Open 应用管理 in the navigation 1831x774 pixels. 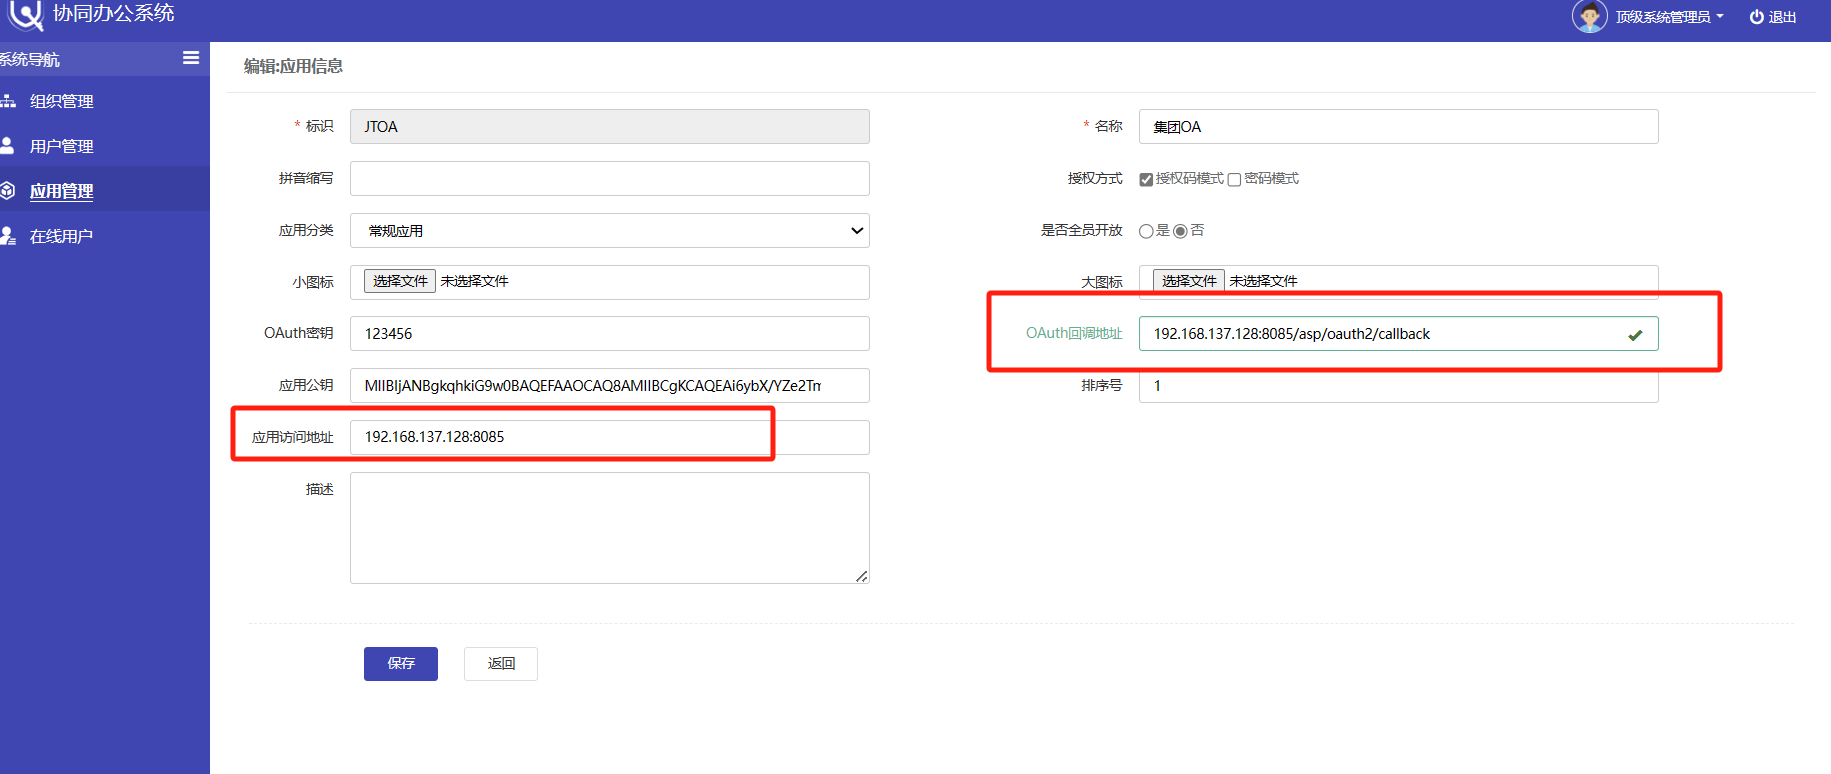62,191
